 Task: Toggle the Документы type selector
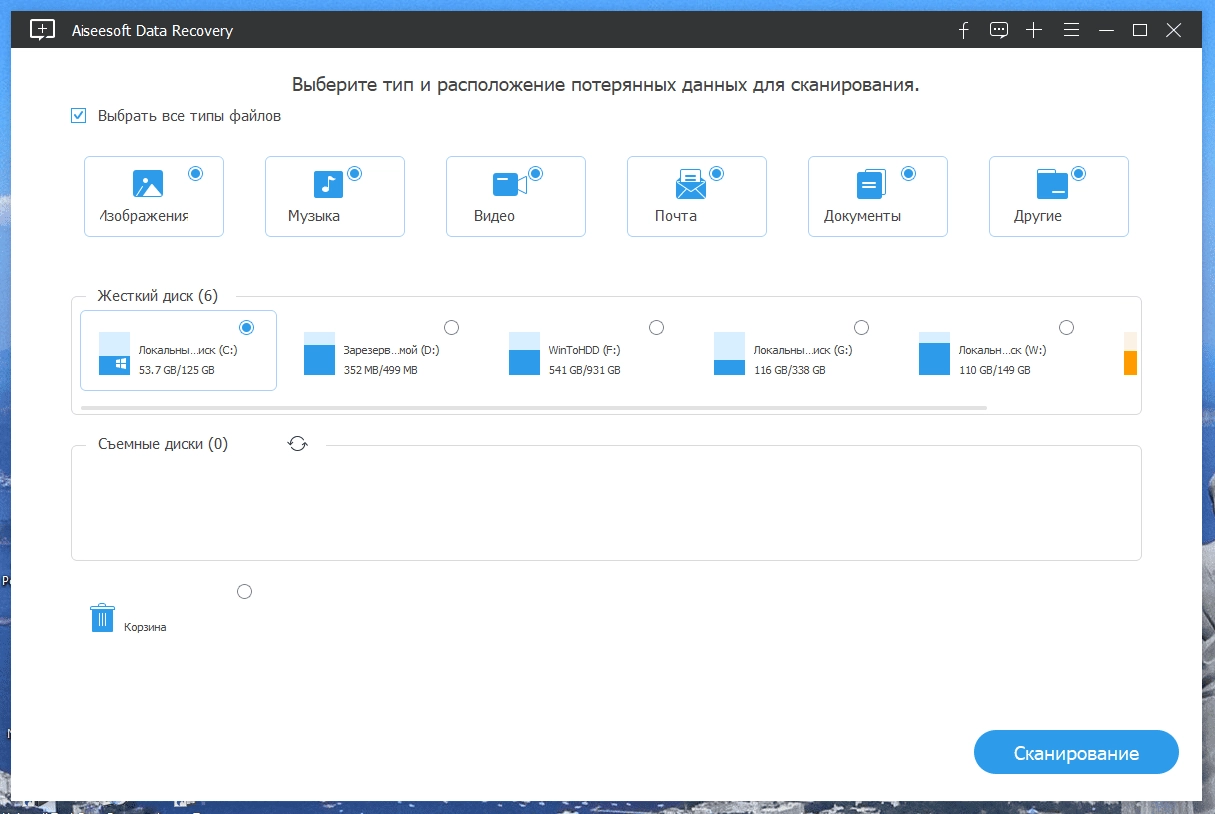908,173
